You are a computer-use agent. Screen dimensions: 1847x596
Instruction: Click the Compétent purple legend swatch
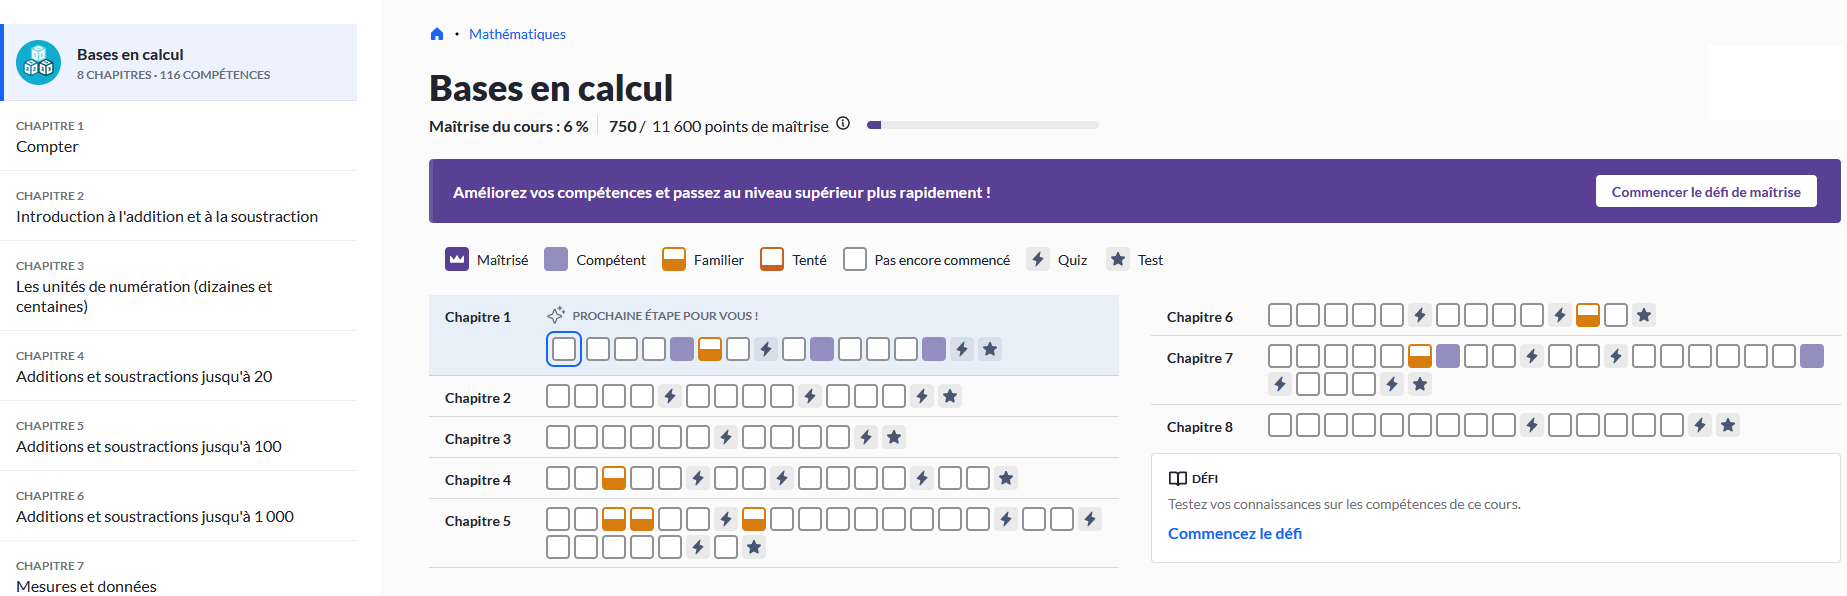(556, 260)
